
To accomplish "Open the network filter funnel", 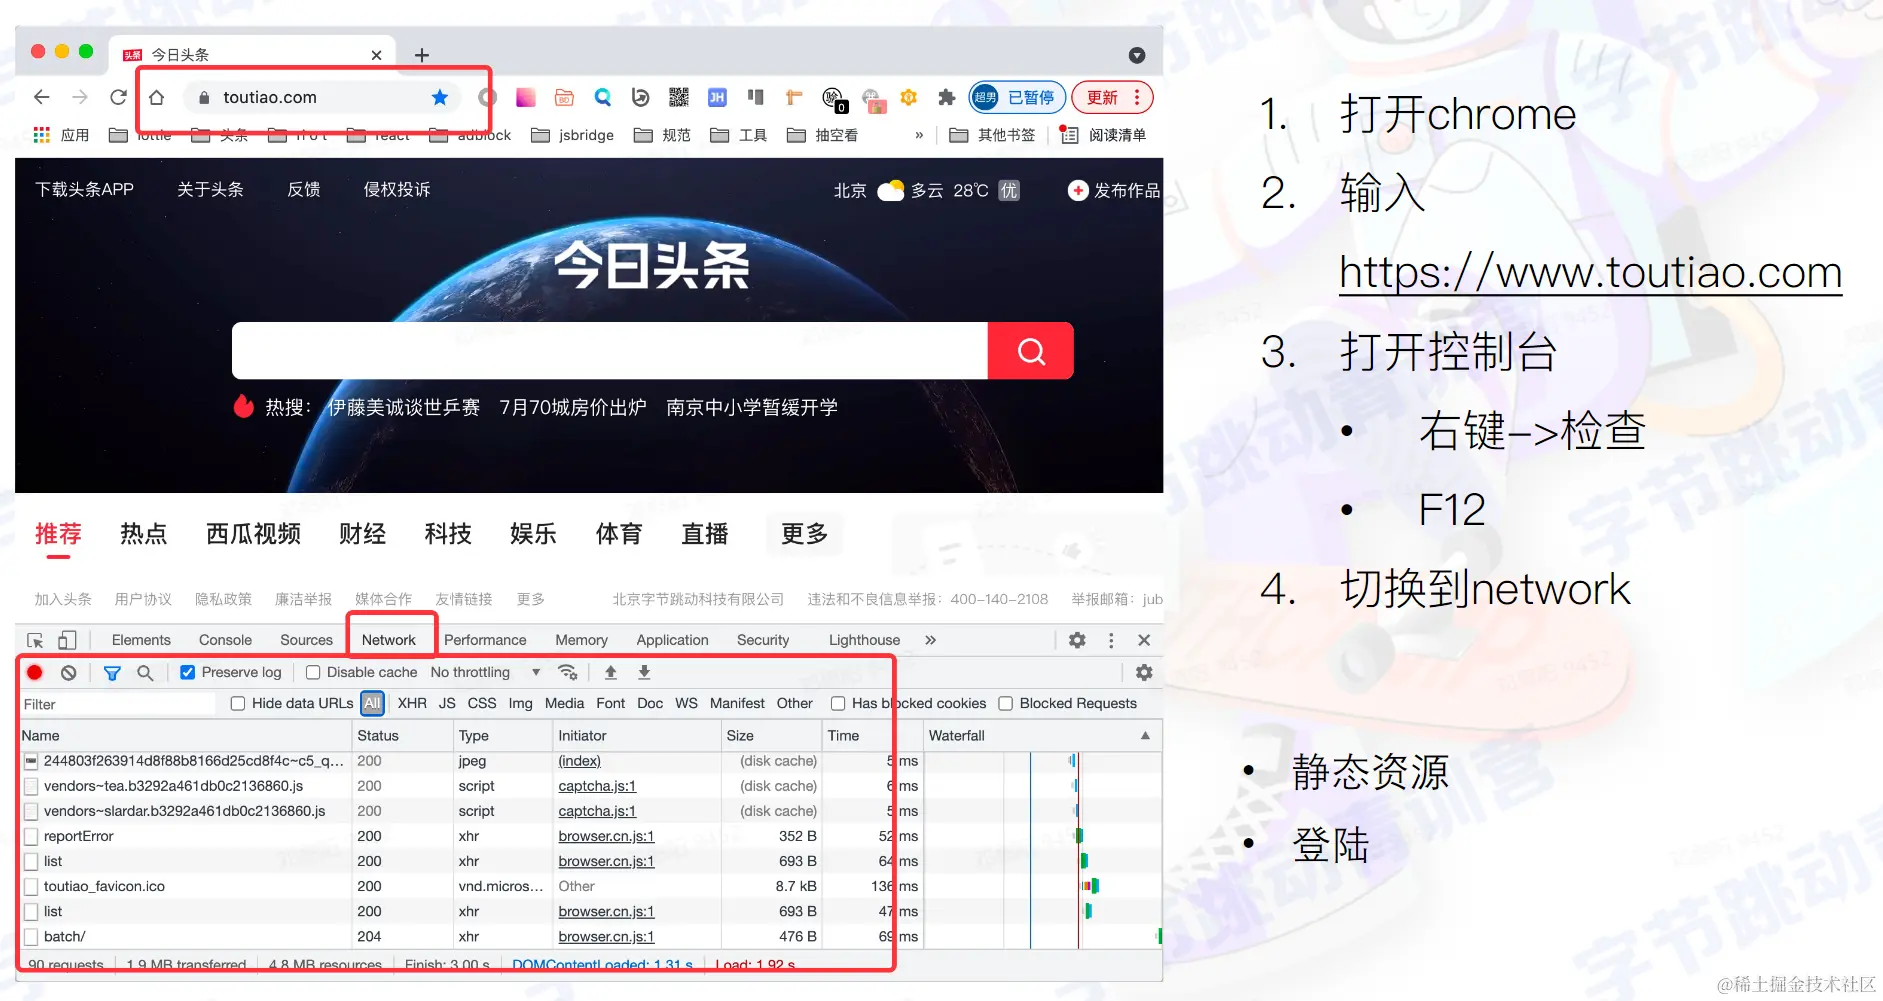I will coord(112,672).
